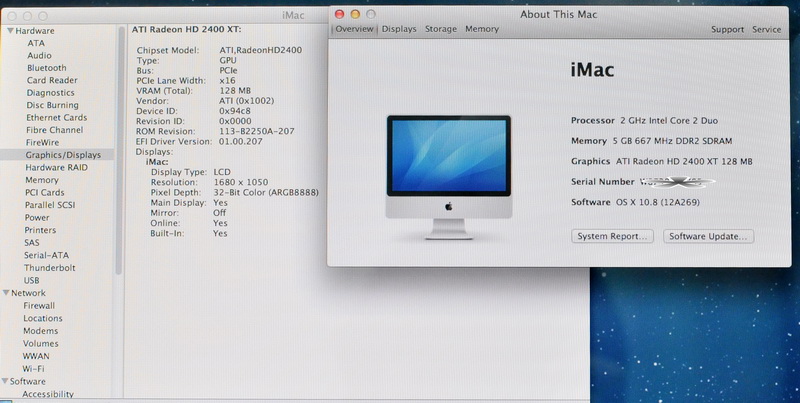Select Locations under Network

coord(43,318)
